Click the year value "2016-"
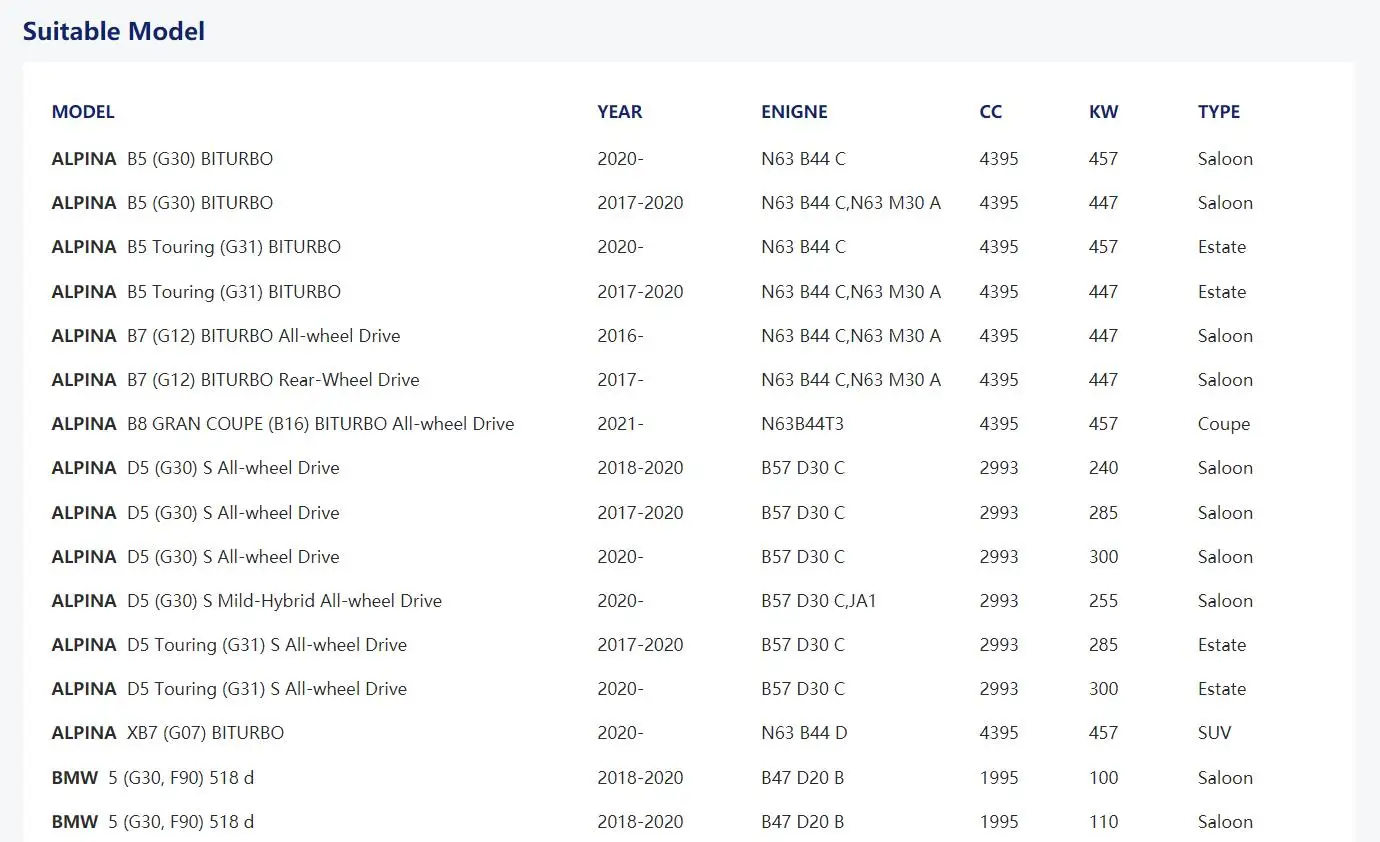The height and width of the screenshot is (842, 1380). click(x=621, y=336)
